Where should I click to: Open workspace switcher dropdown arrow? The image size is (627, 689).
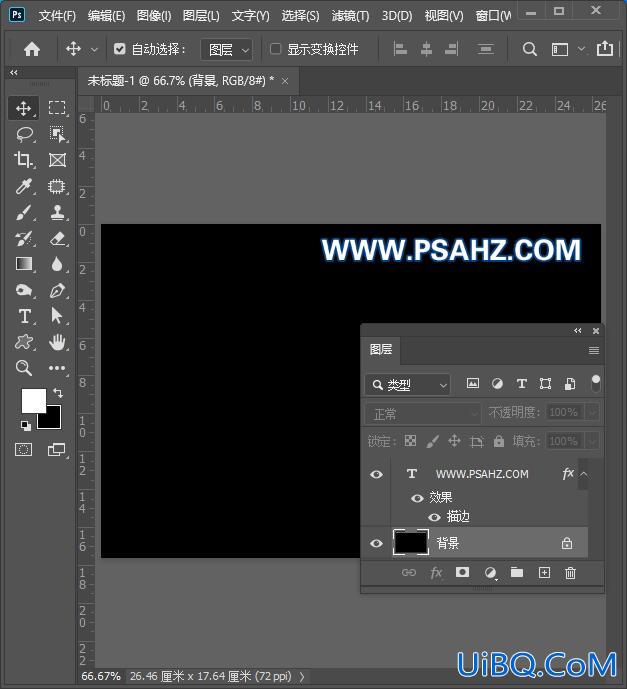581,49
